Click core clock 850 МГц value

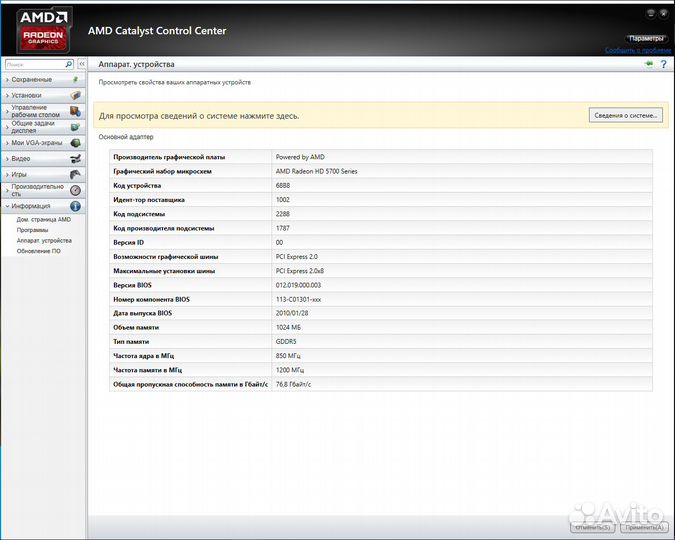coord(288,356)
